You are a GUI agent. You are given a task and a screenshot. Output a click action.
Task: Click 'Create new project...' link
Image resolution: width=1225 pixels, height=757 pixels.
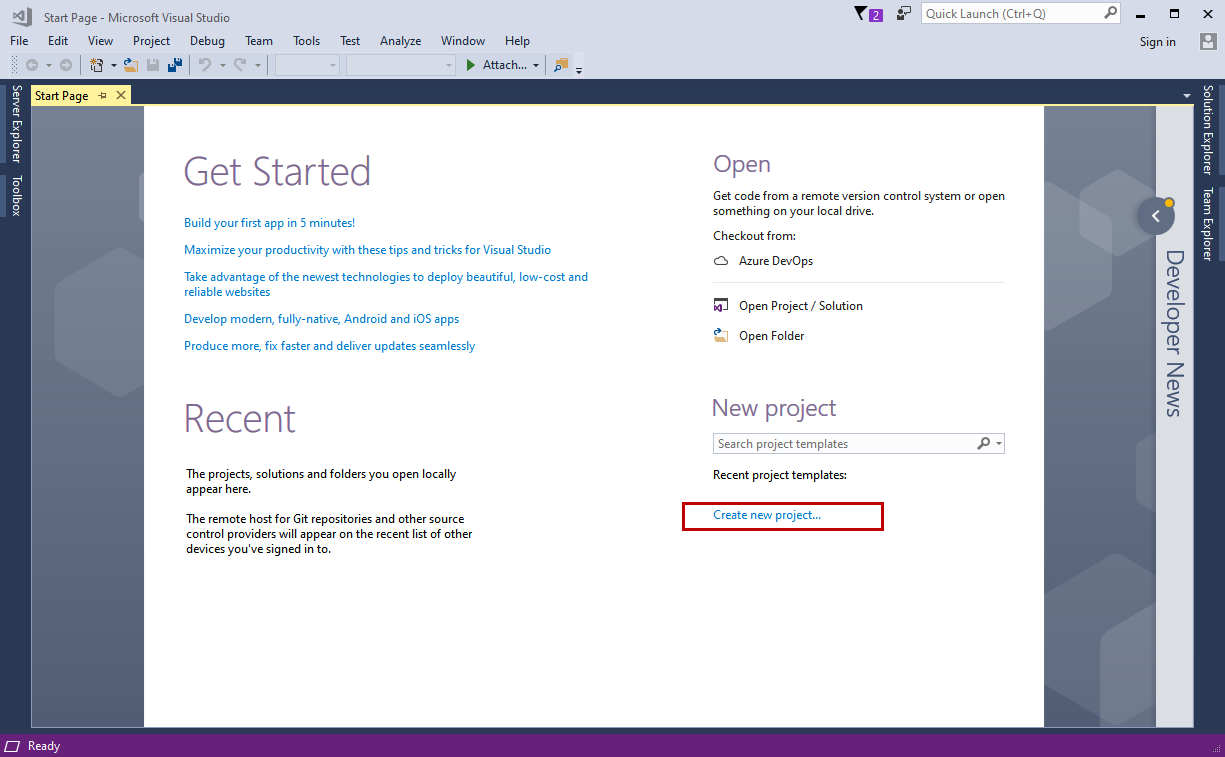(x=767, y=515)
